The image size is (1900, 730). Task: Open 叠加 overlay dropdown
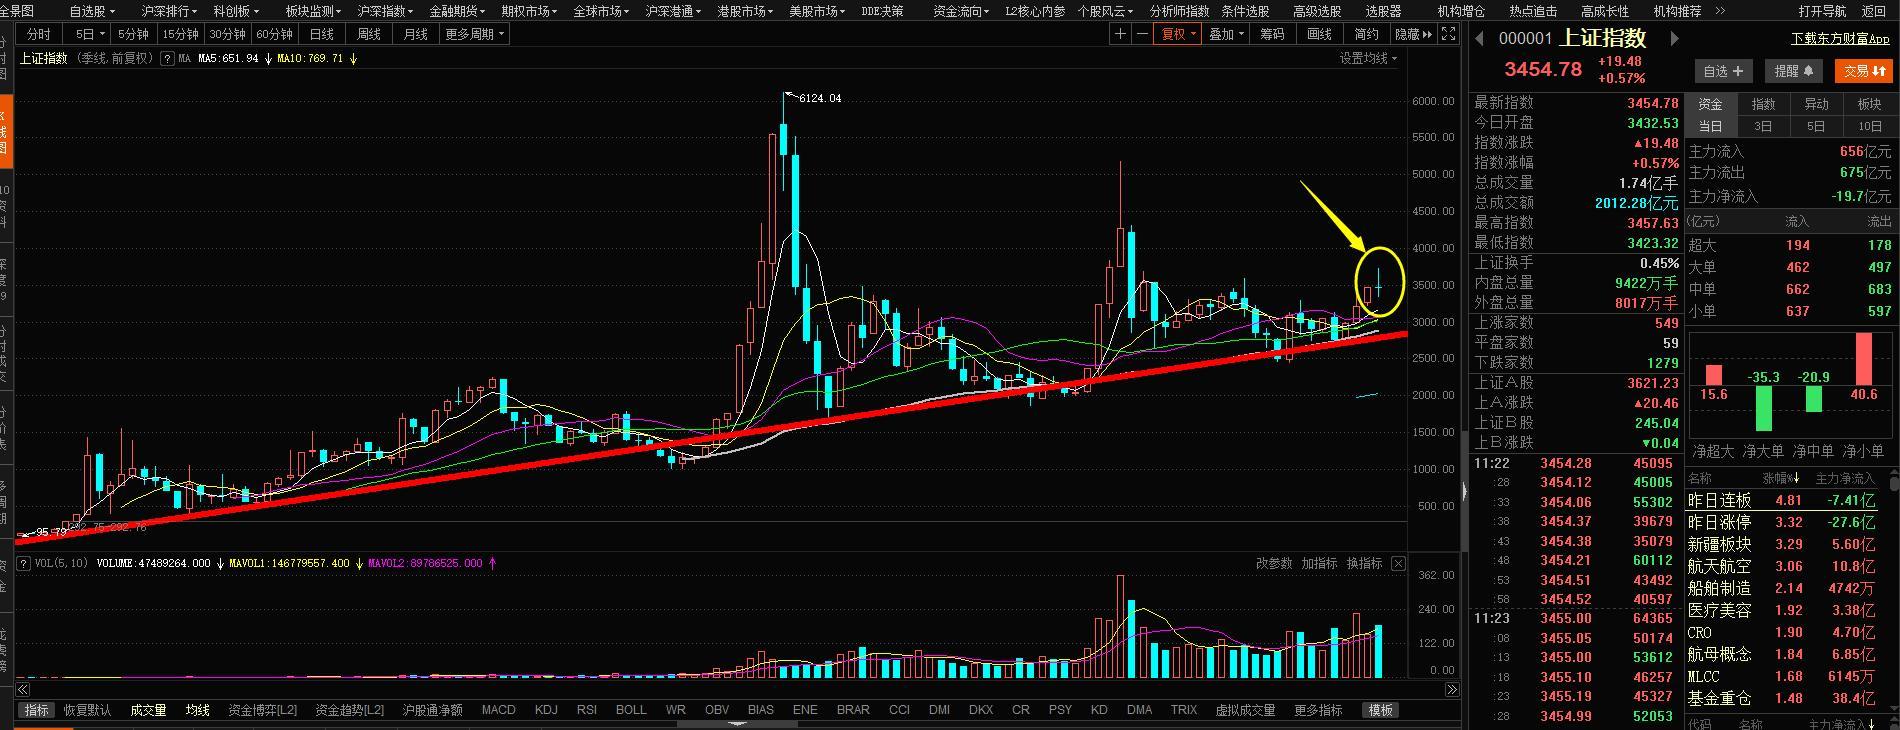(1227, 34)
